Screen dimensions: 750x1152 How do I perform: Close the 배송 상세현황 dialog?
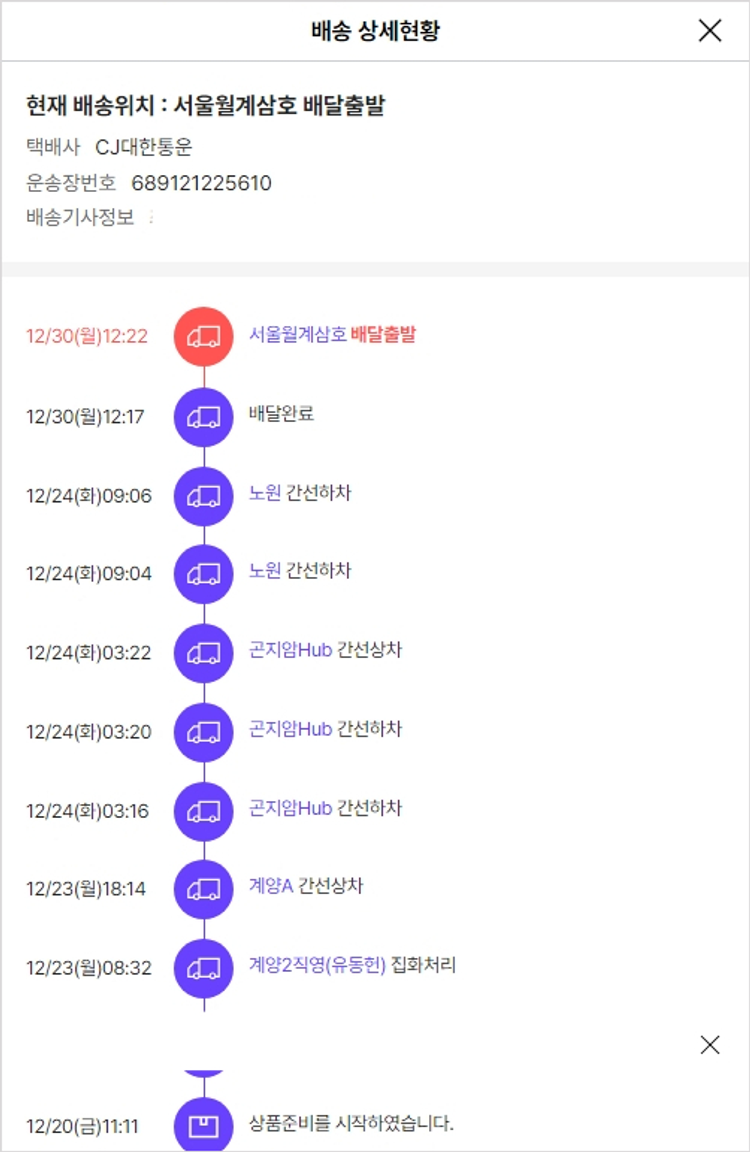click(710, 31)
